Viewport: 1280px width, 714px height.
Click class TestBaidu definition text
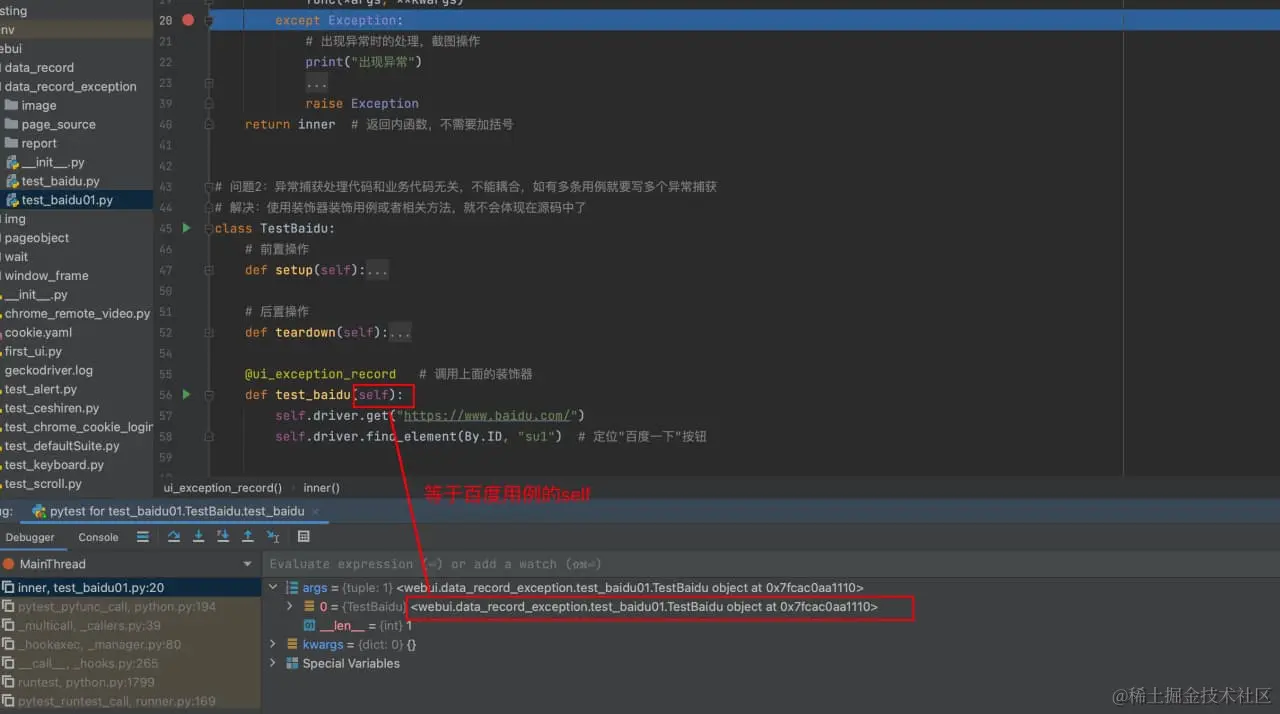point(275,228)
